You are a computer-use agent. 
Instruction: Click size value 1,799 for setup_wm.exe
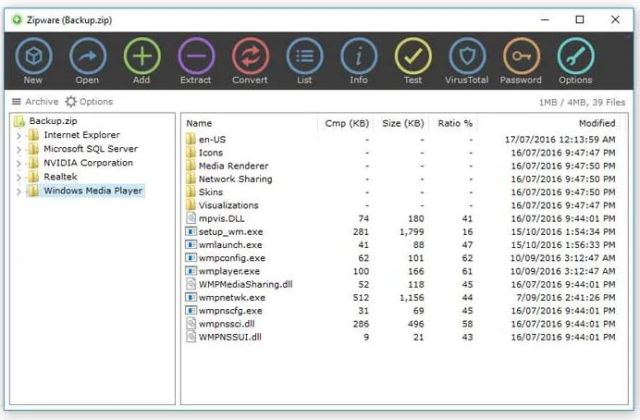pyautogui.click(x=411, y=231)
